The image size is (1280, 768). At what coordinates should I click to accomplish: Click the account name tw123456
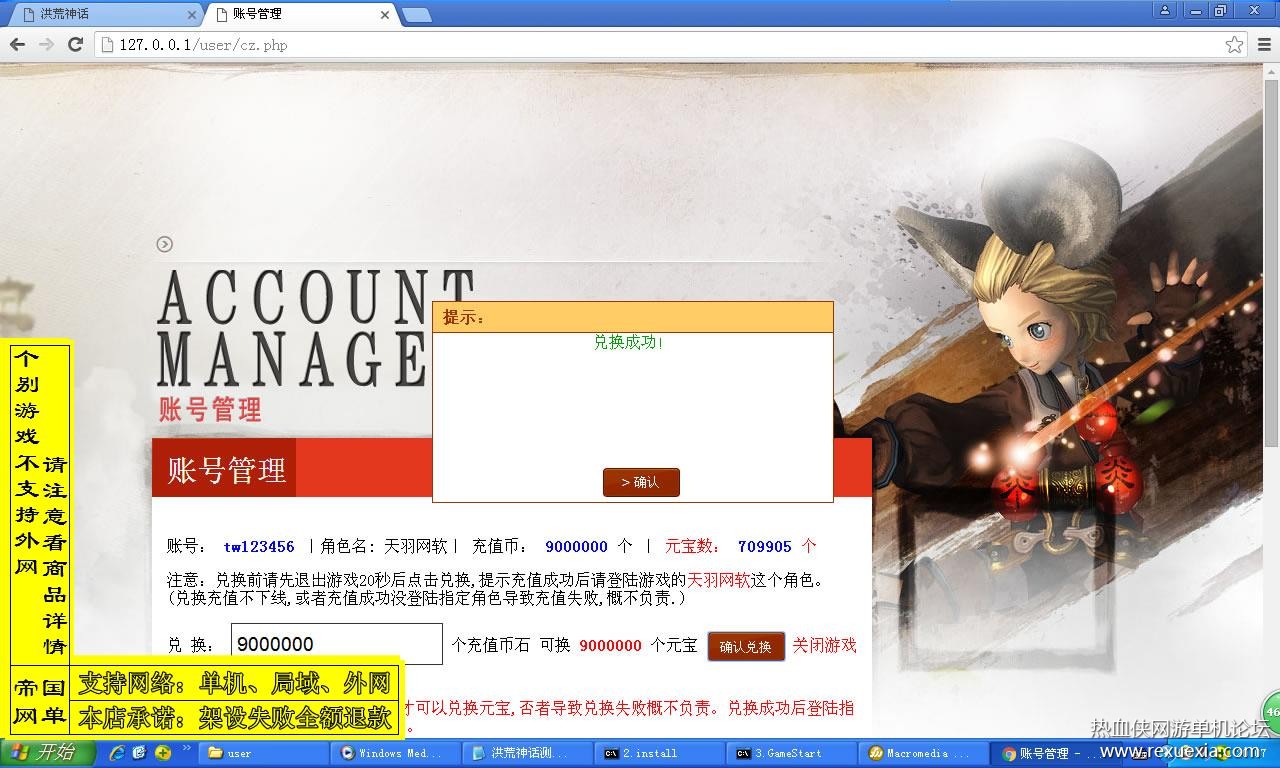[x=259, y=546]
